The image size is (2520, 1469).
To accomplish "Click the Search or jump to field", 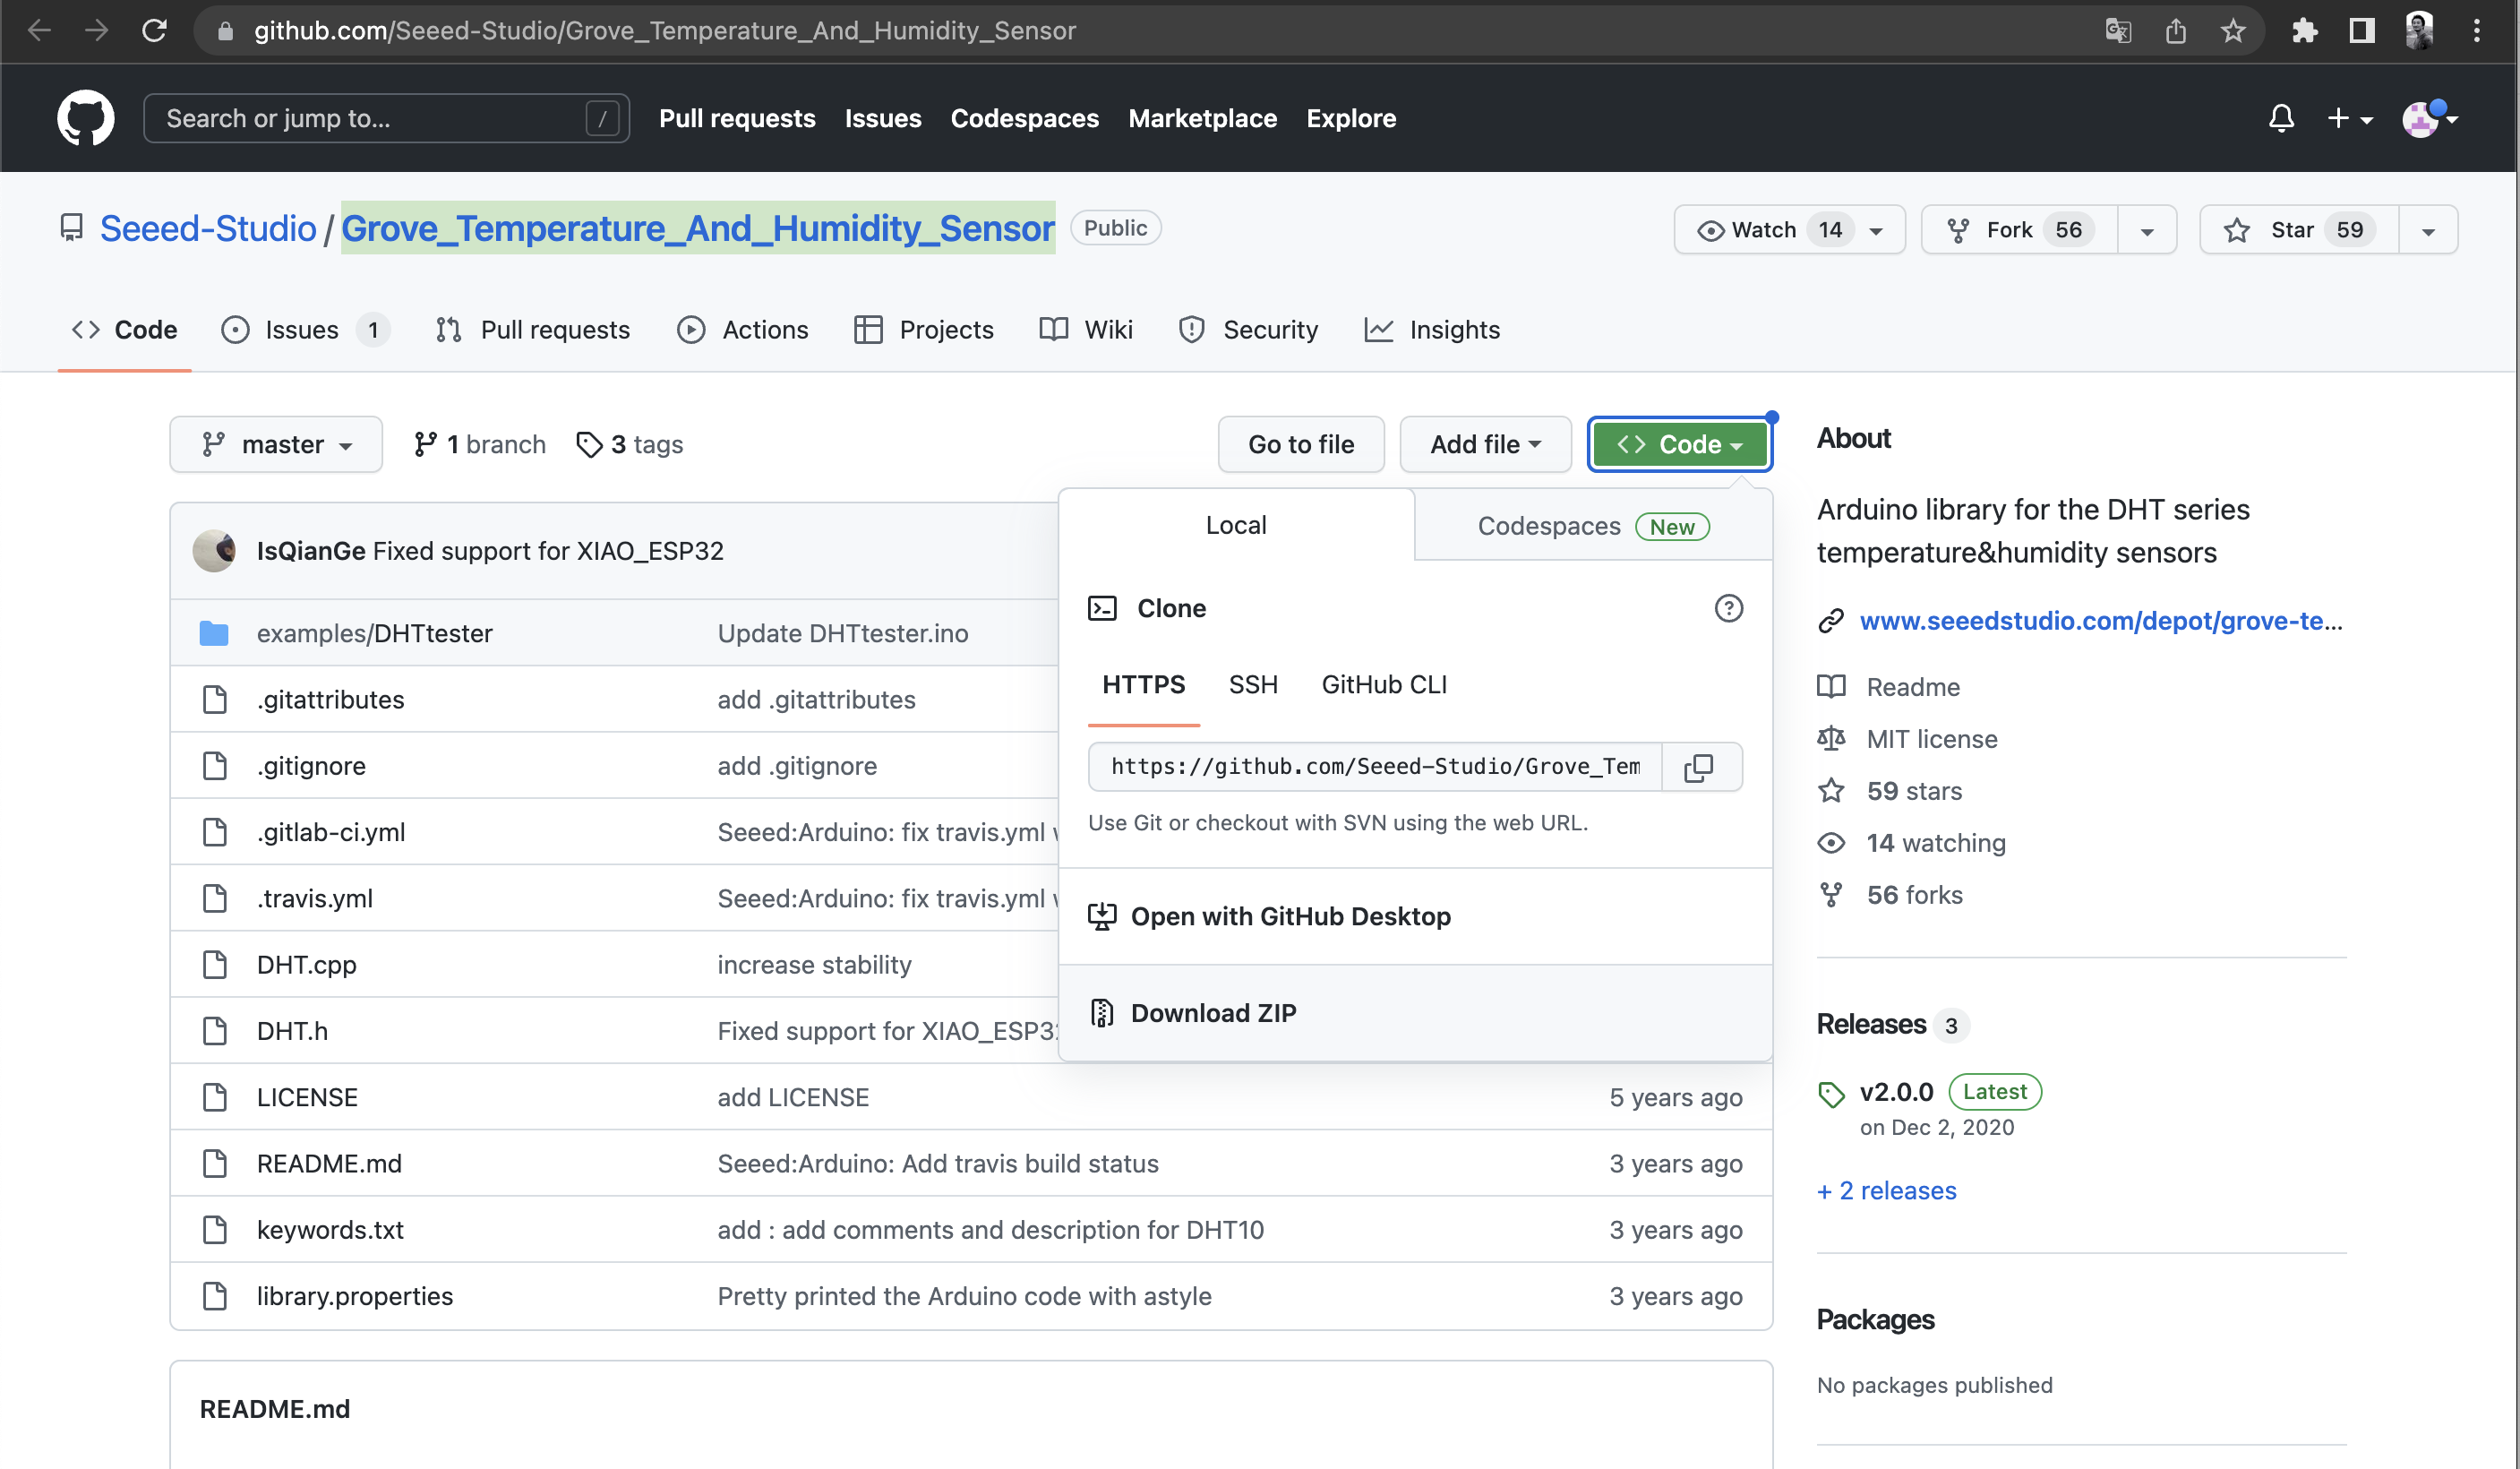I will [x=386, y=118].
